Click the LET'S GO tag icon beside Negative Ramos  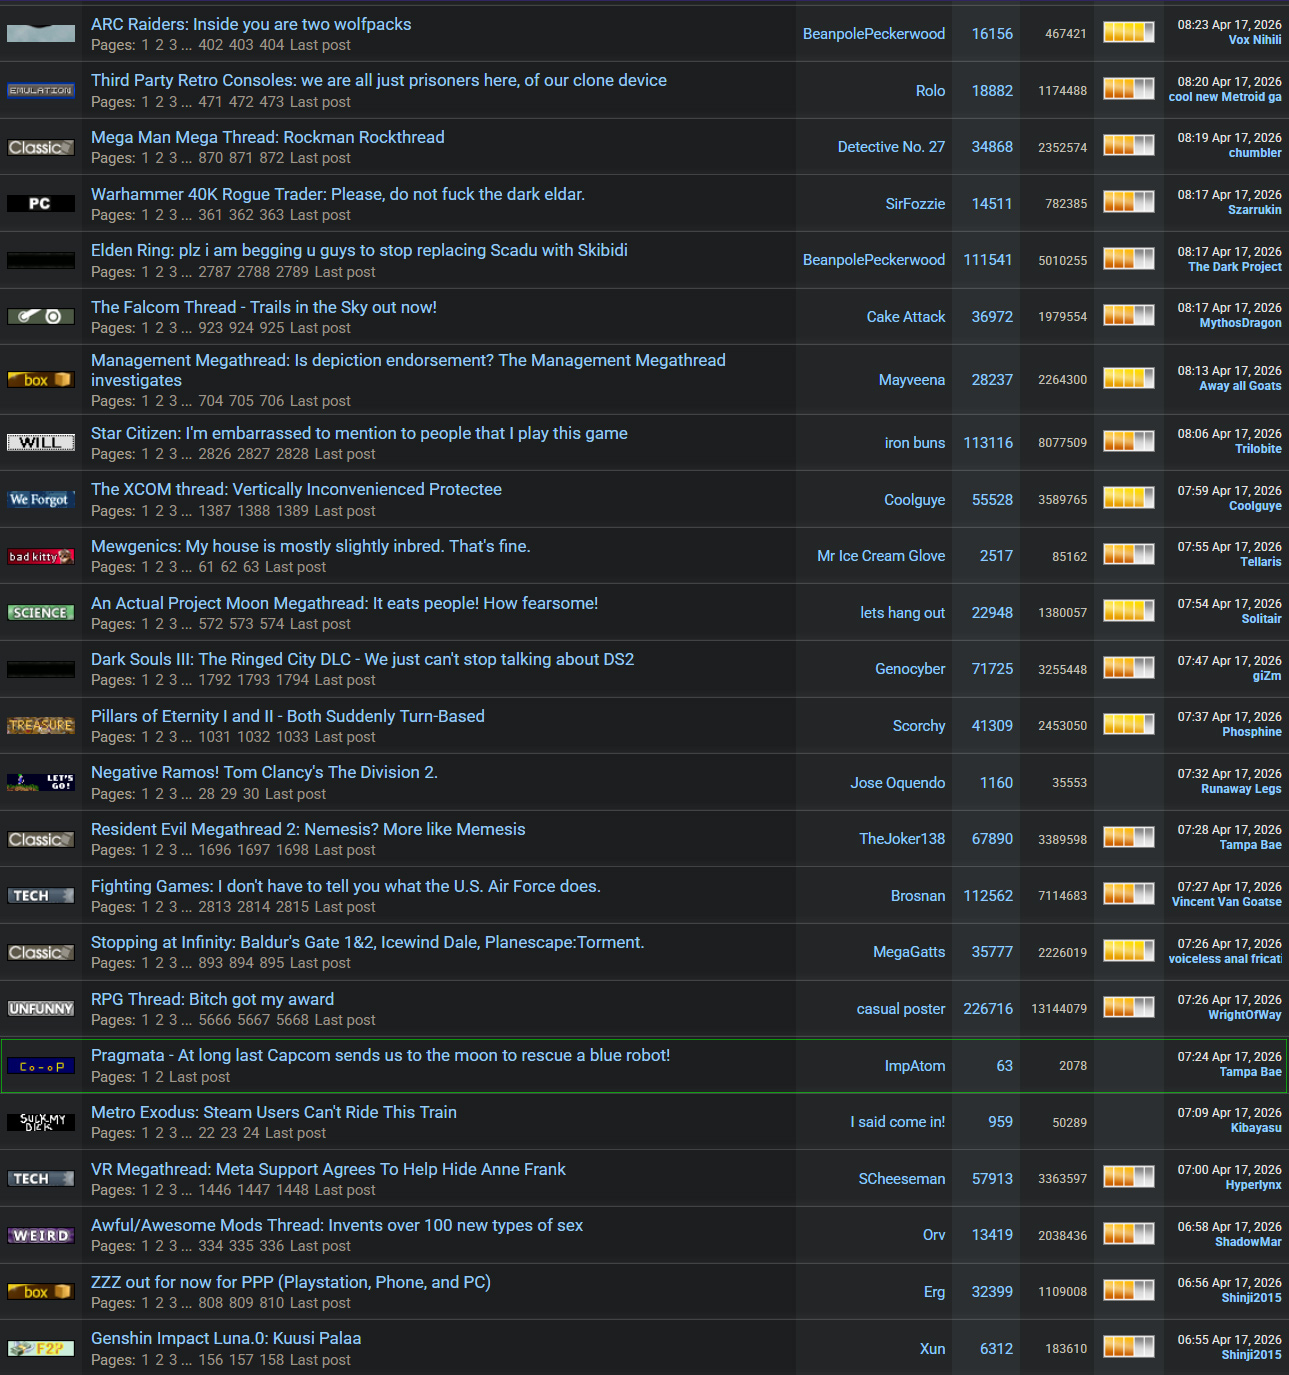pos(41,783)
